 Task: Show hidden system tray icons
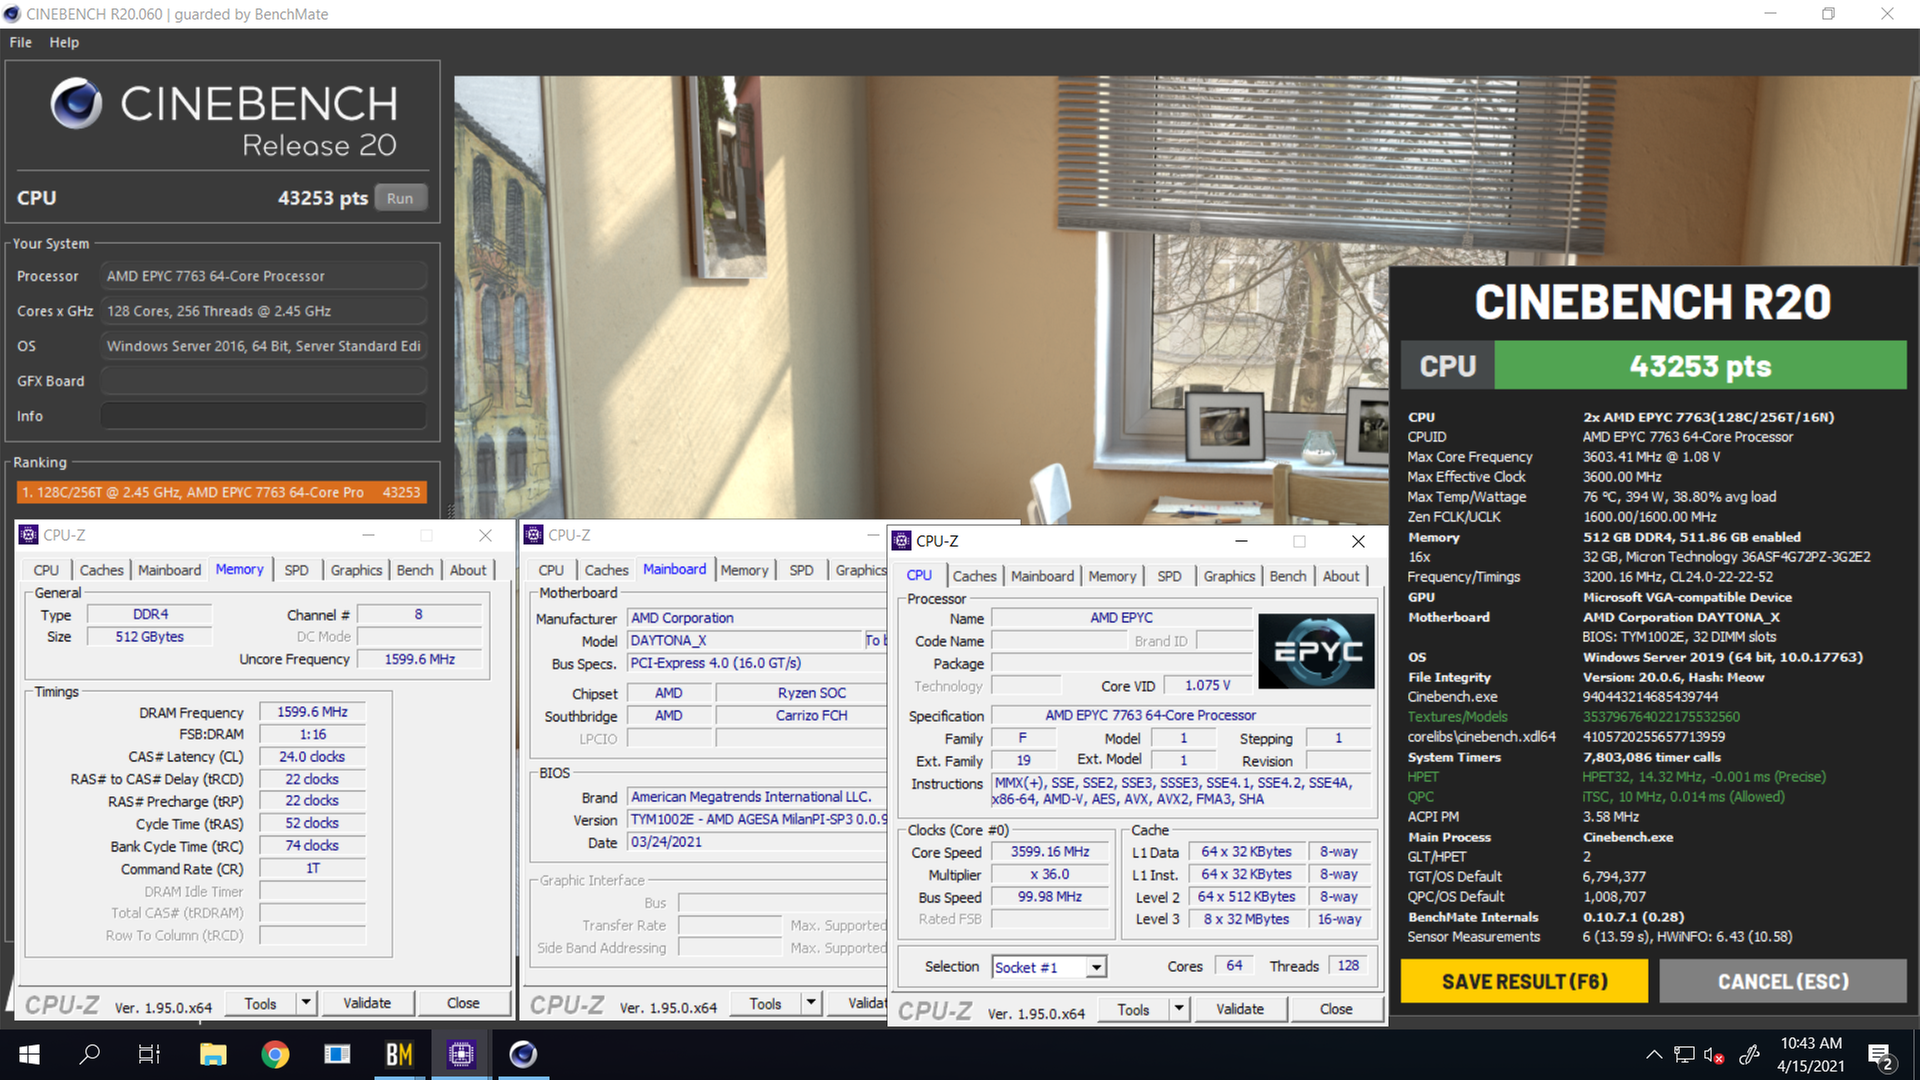(1654, 1054)
